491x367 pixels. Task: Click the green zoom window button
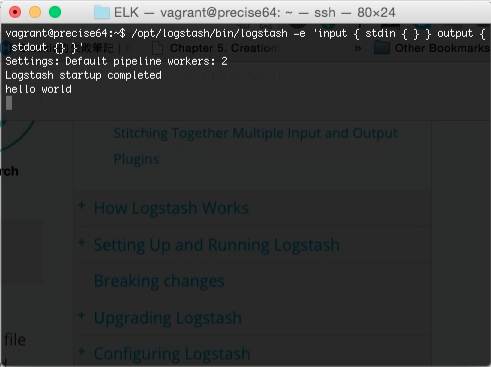pos(55,12)
